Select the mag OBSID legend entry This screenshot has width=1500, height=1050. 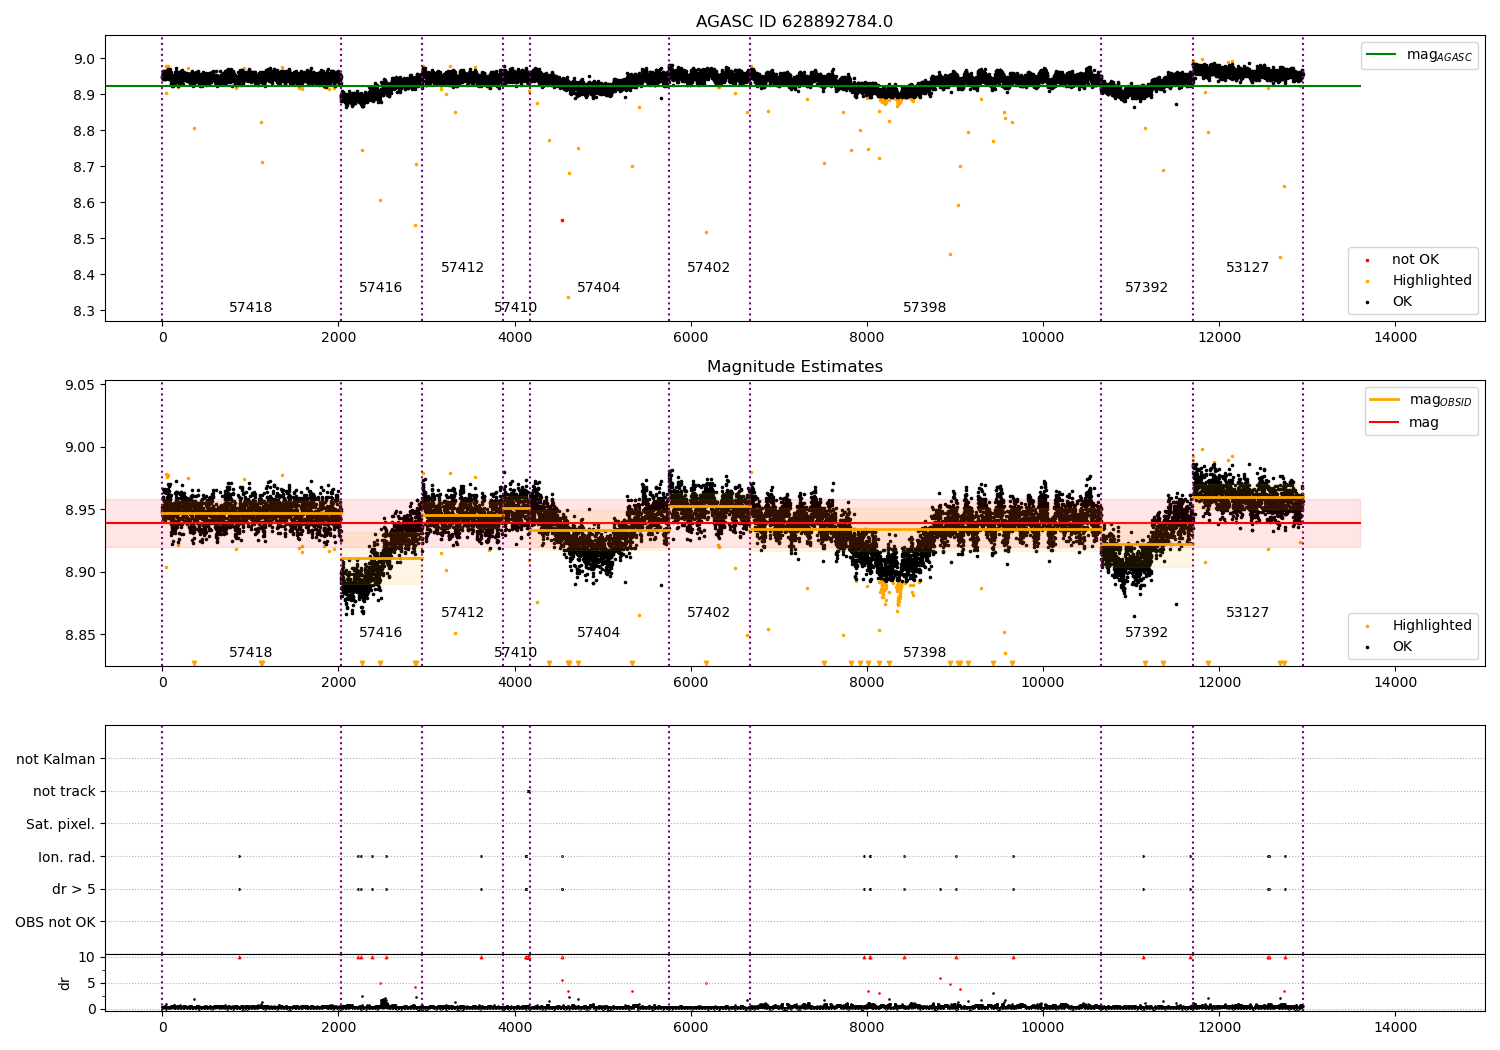click(1420, 400)
